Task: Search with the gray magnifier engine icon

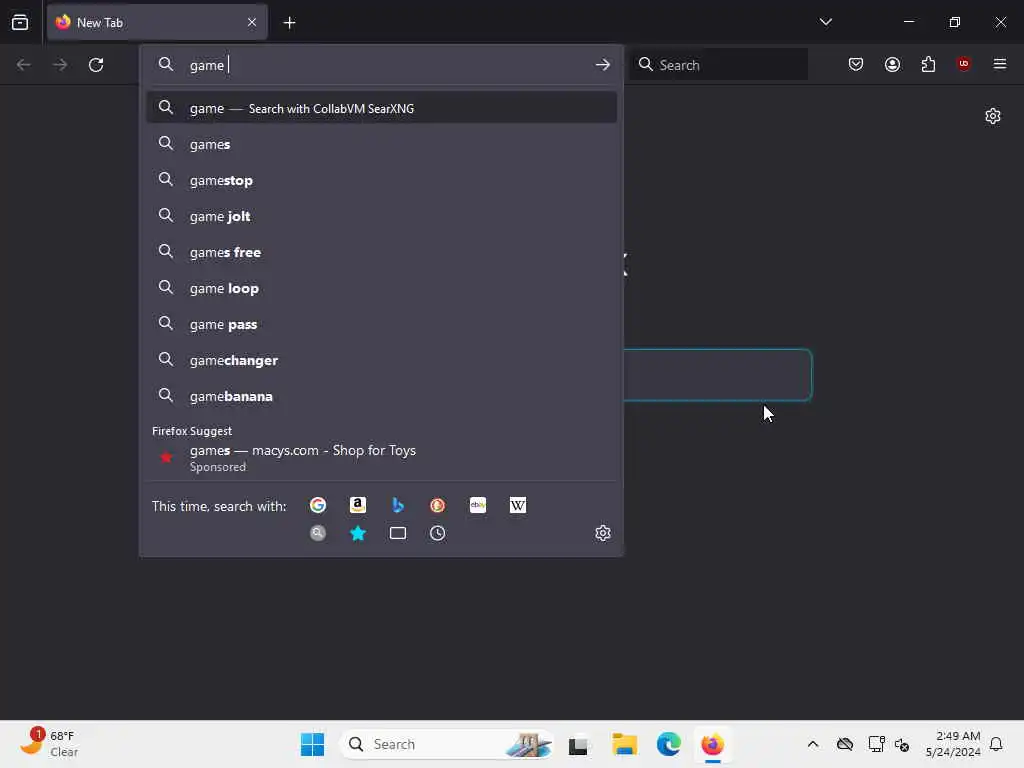Action: coord(318,534)
